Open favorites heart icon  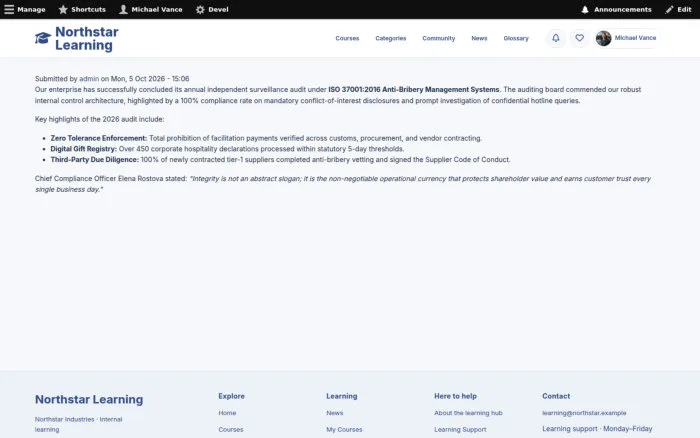tap(579, 38)
